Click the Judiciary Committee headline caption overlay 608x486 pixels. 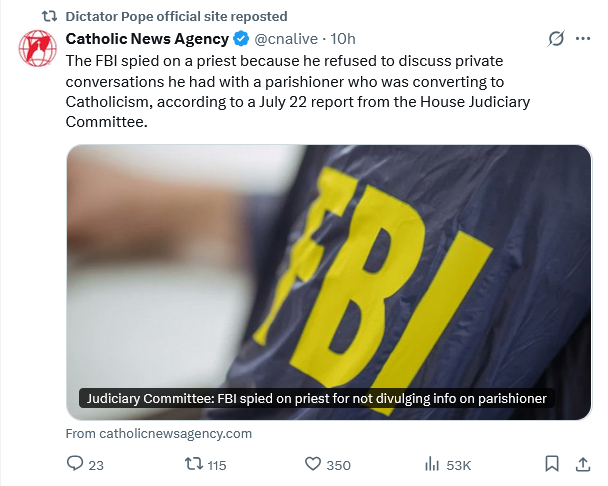point(316,398)
